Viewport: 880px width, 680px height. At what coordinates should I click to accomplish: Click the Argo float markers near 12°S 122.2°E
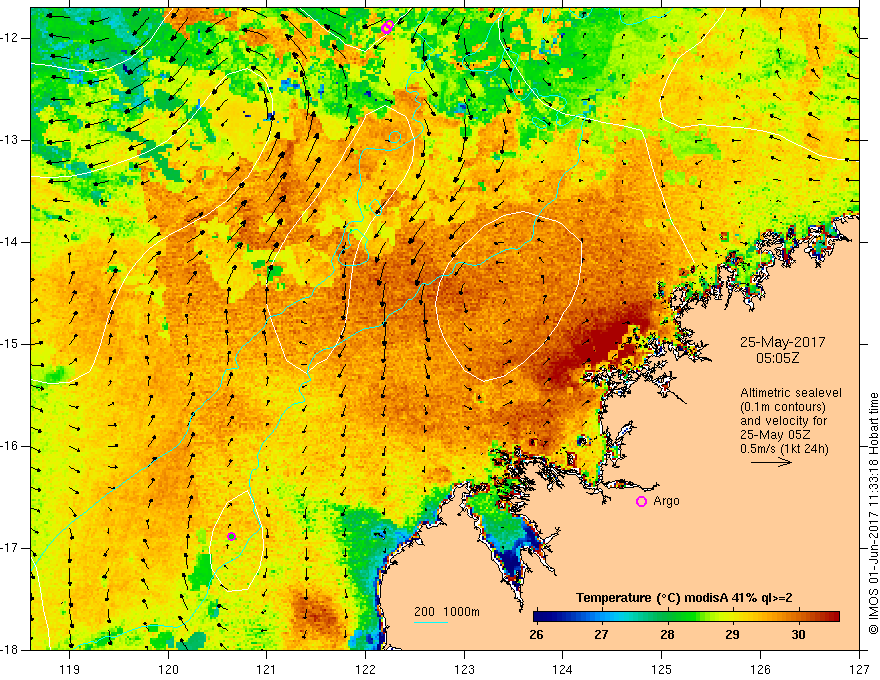387,26
